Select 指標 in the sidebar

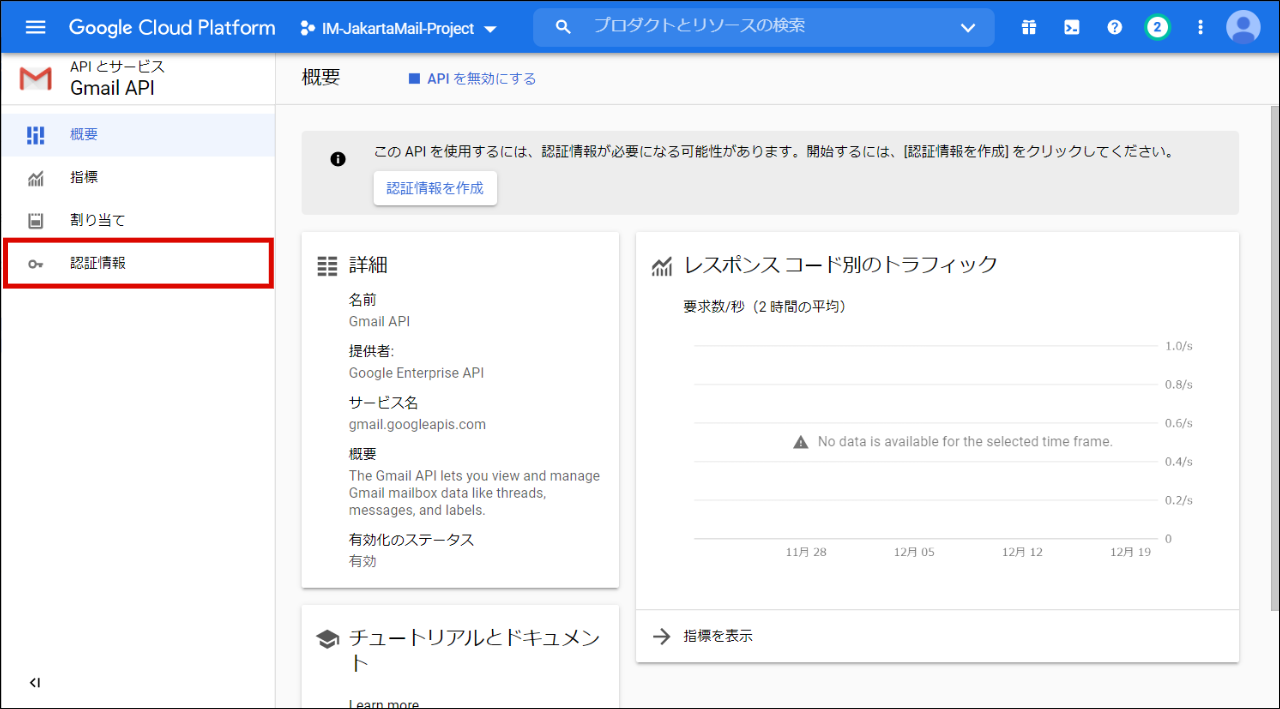pos(84,178)
